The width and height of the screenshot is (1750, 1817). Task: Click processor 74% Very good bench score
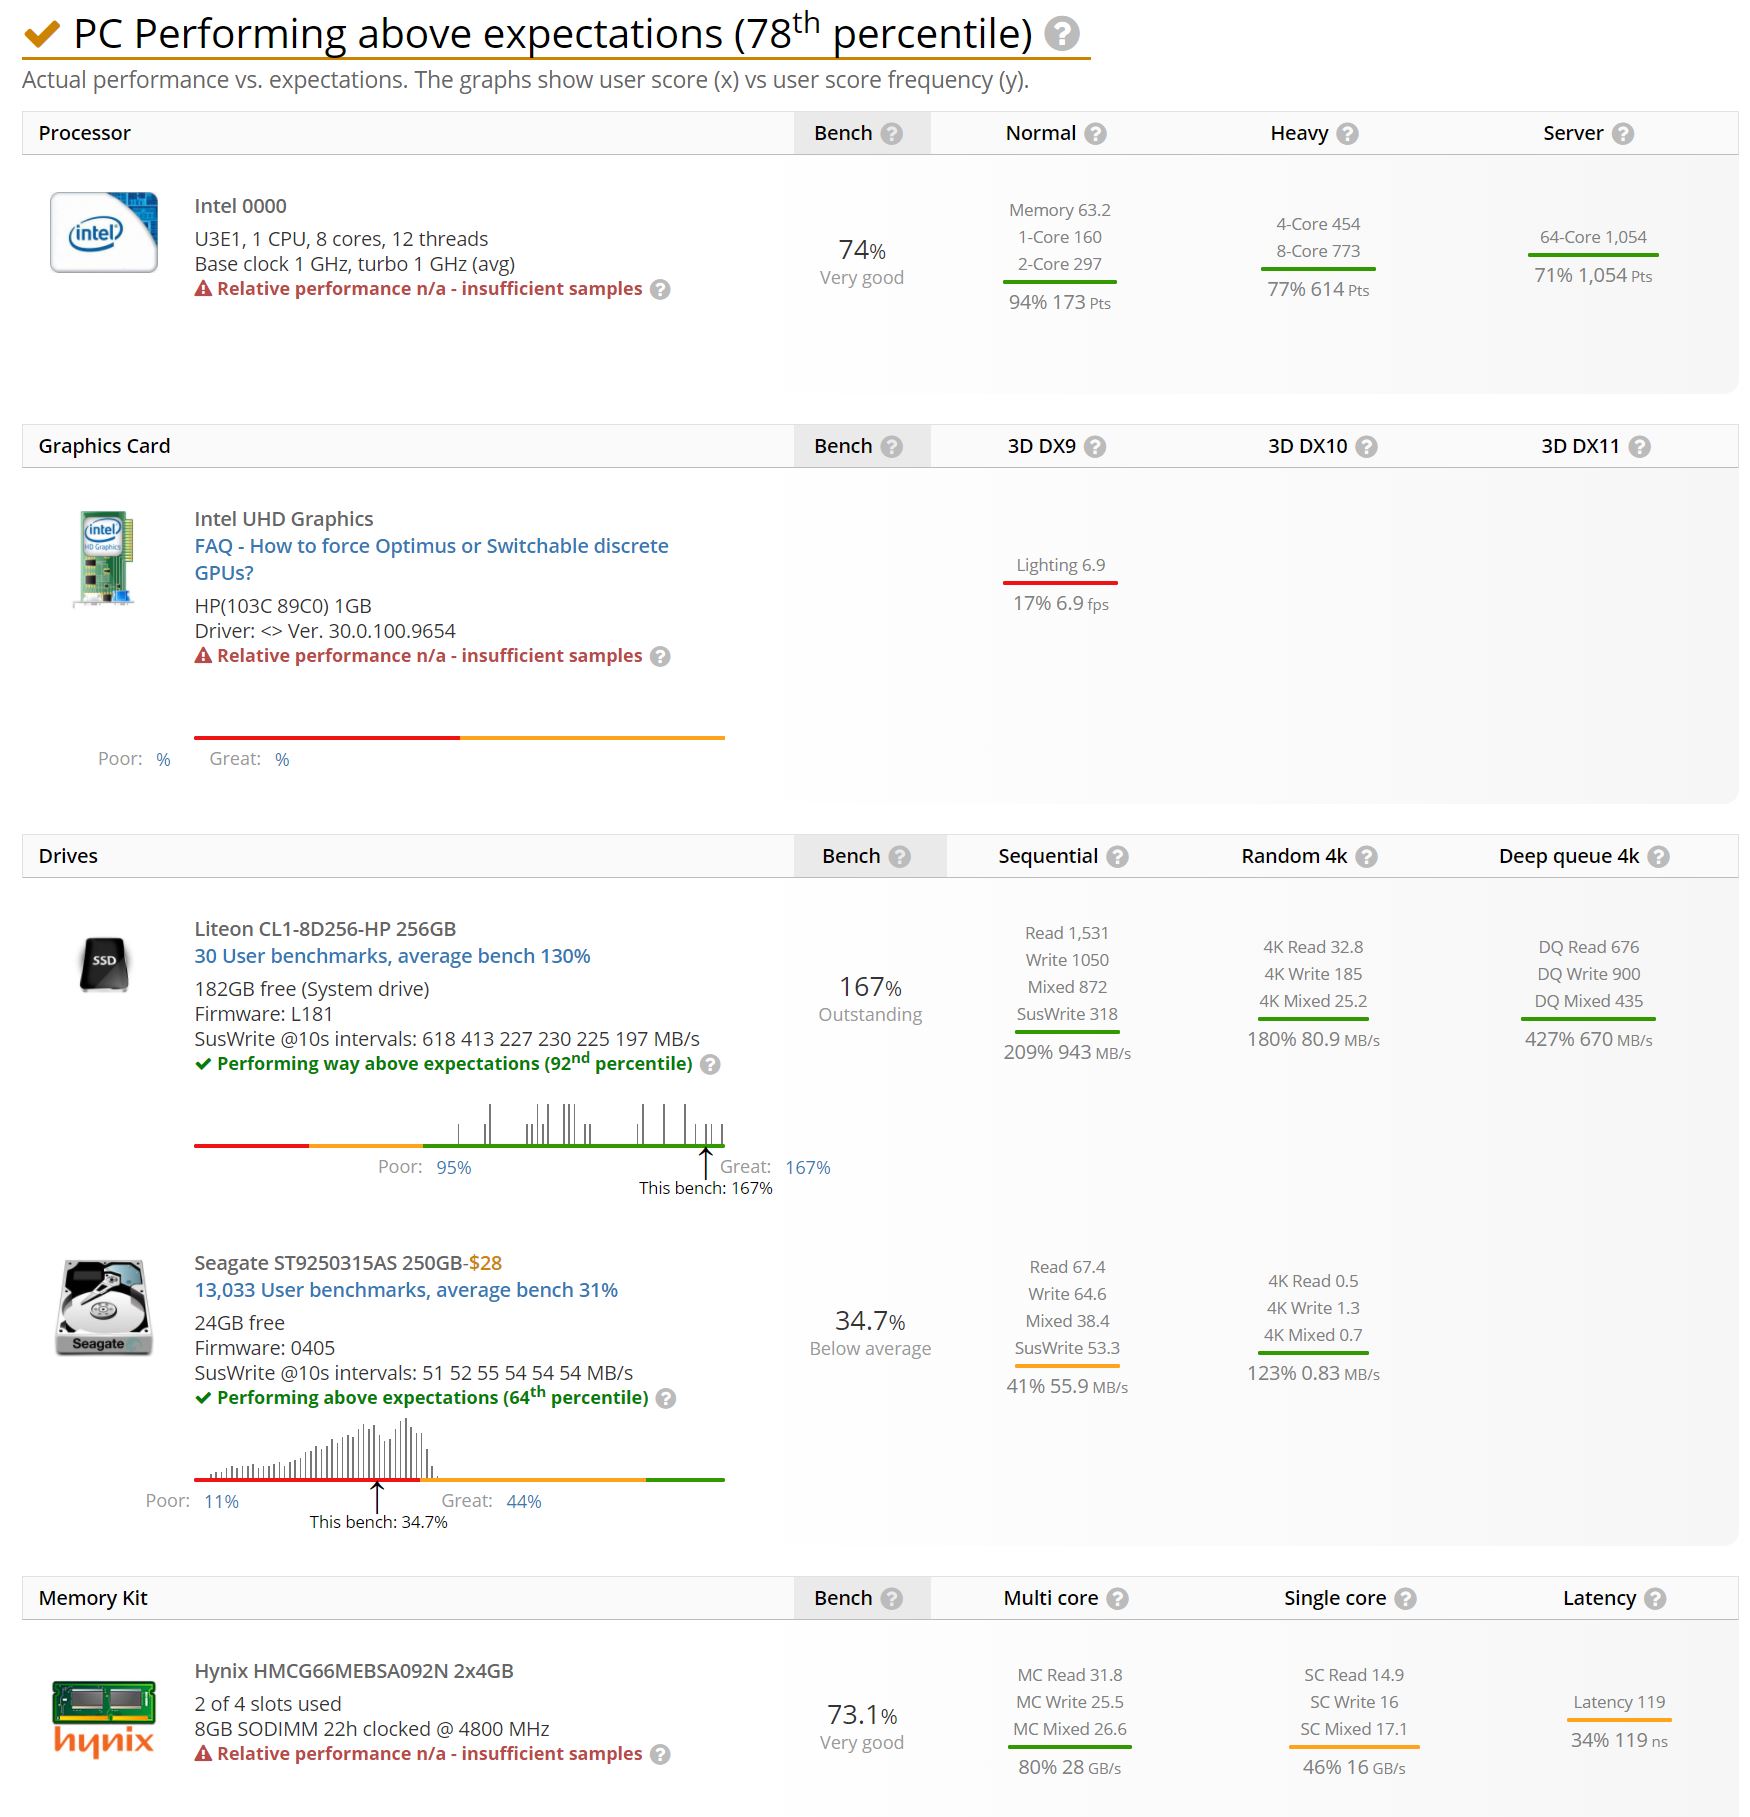(x=862, y=262)
